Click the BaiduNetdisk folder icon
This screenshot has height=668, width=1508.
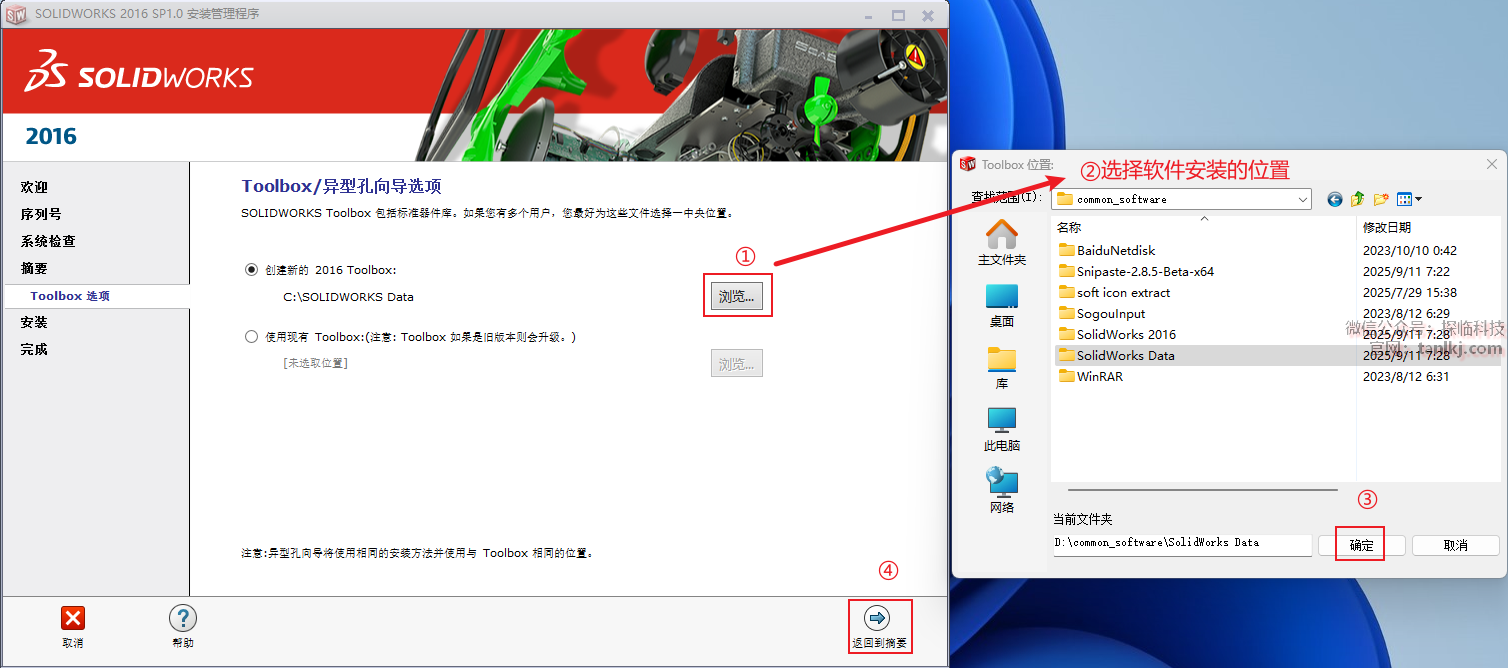[1066, 250]
